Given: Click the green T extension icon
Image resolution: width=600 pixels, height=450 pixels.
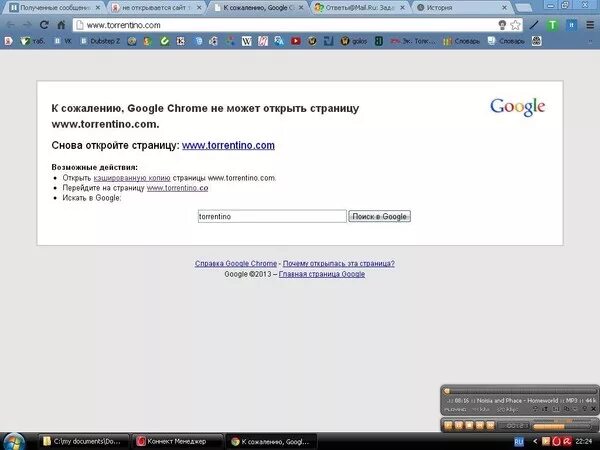Looking at the screenshot, I should coord(552,25).
